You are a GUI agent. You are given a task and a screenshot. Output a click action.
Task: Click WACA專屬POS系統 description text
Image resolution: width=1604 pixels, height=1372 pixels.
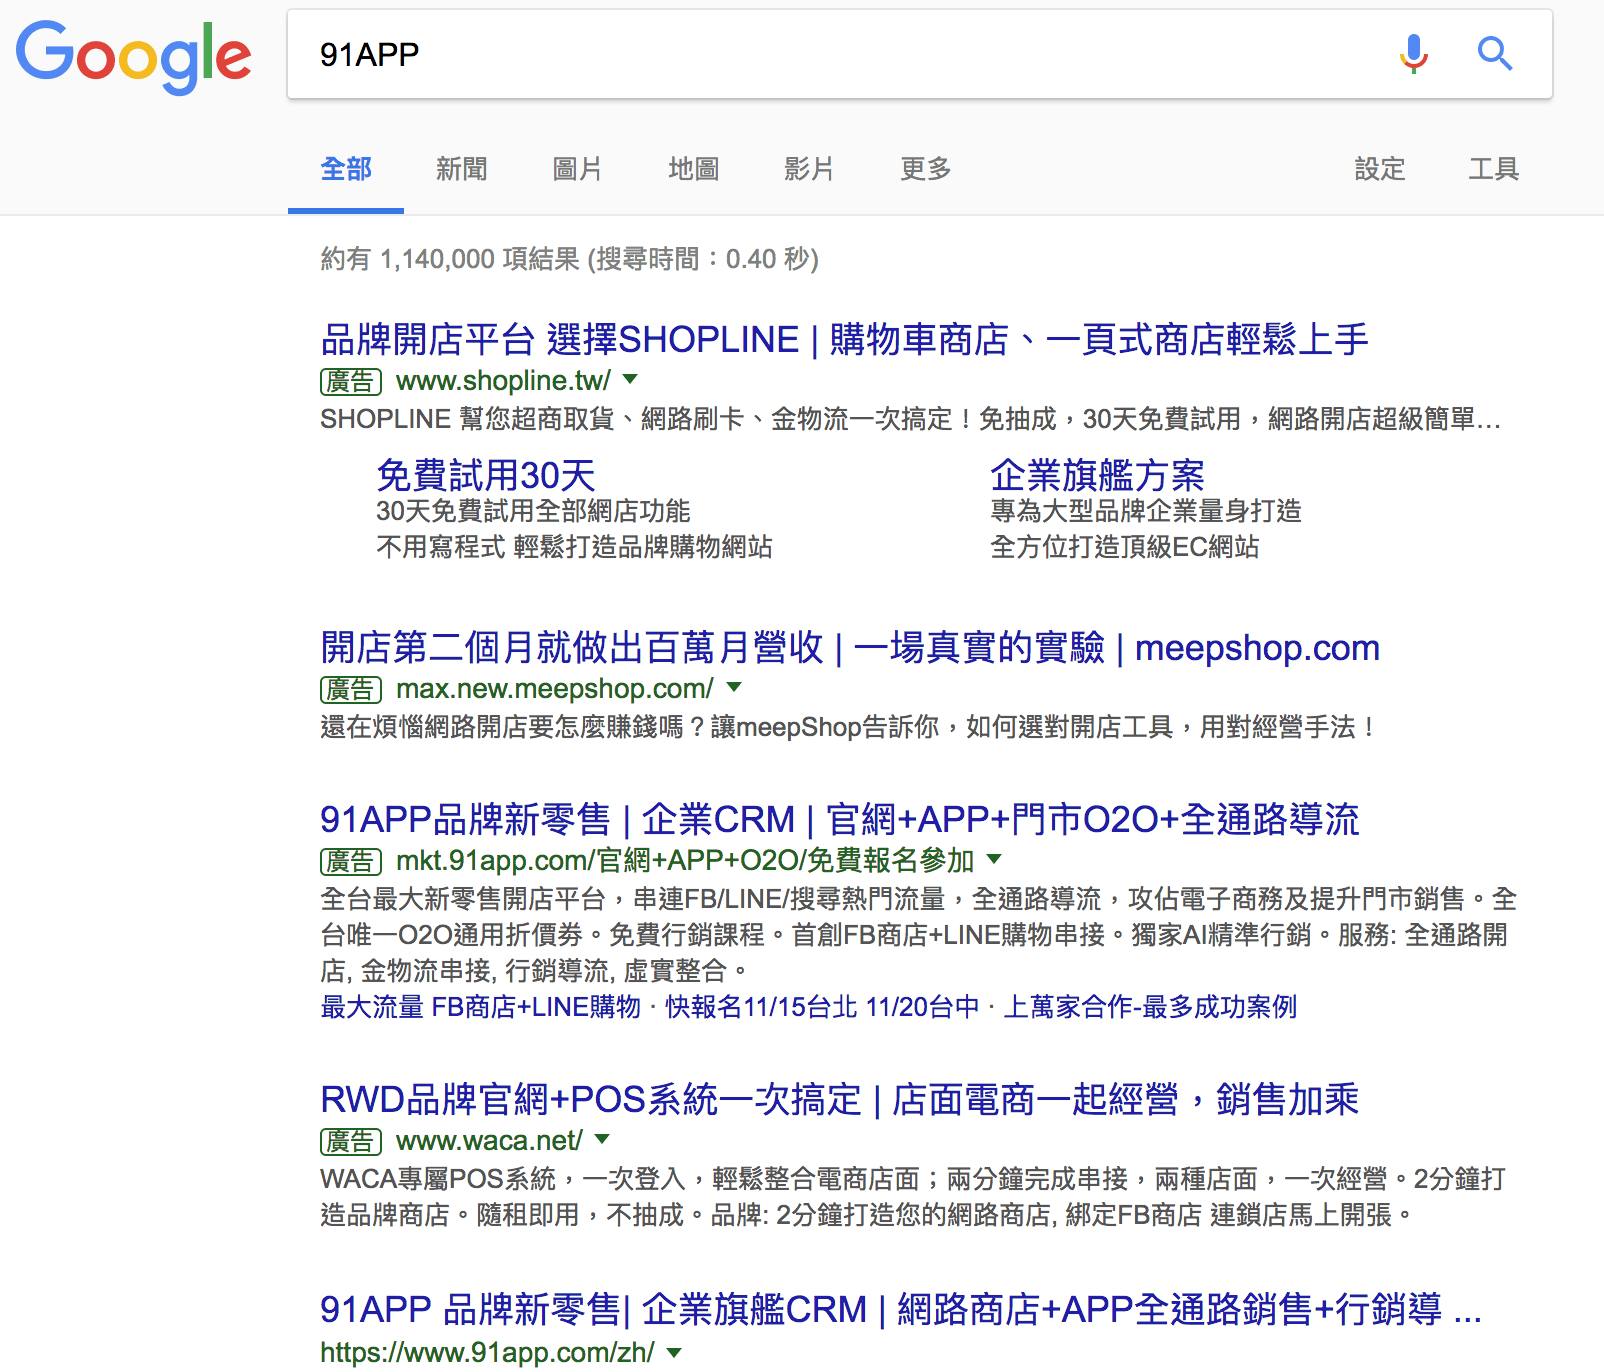912,1197
